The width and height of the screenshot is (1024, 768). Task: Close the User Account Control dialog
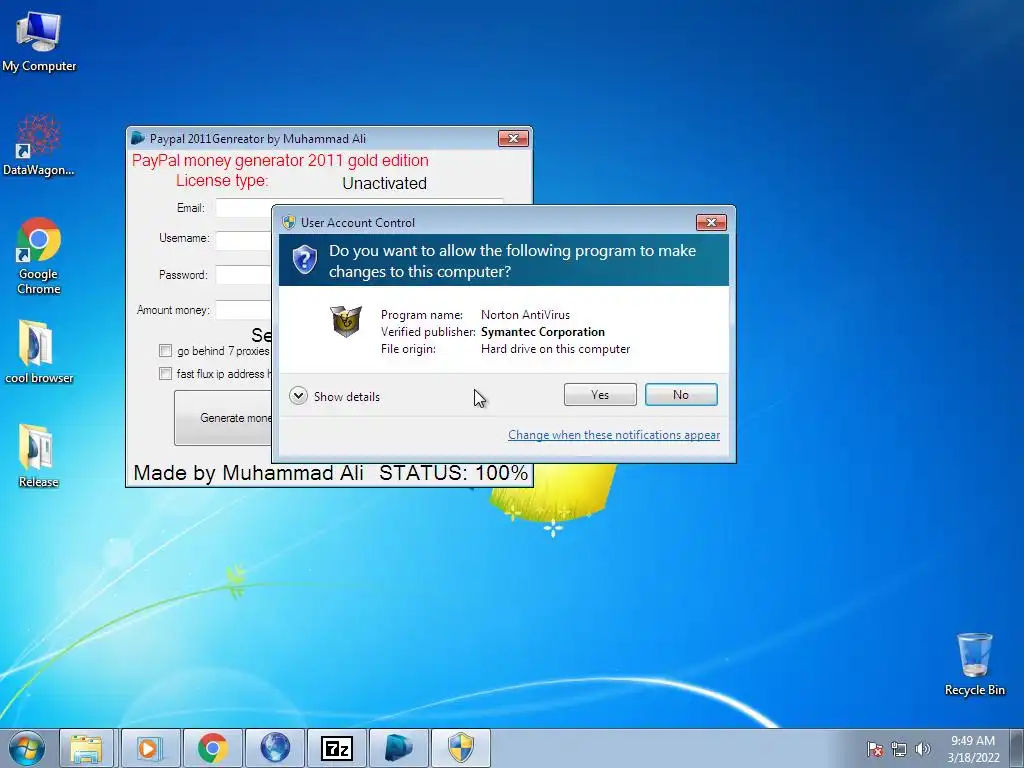point(711,223)
